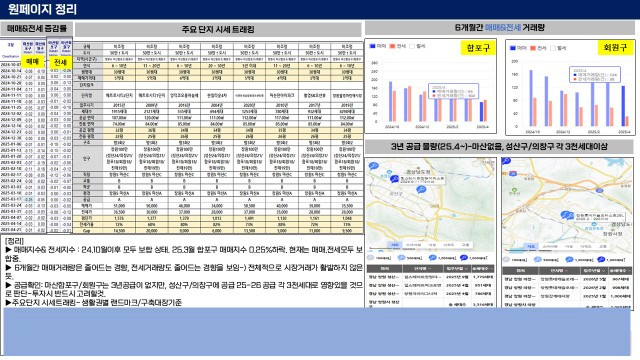Image resolution: width=640 pixels, height=360 pixels.
Task: Click the top-left blue marker on left map
Action: tap(373, 166)
